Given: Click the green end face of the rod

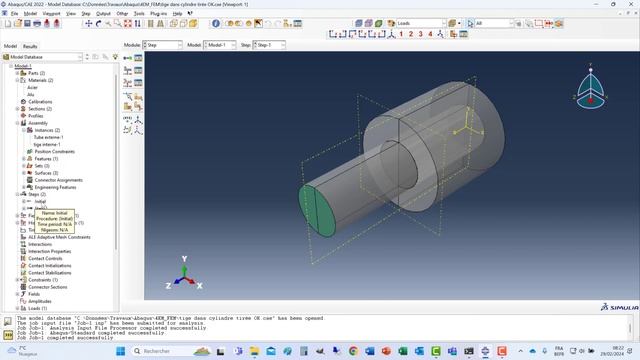Looking at the screenshot, I should point(317,211).
